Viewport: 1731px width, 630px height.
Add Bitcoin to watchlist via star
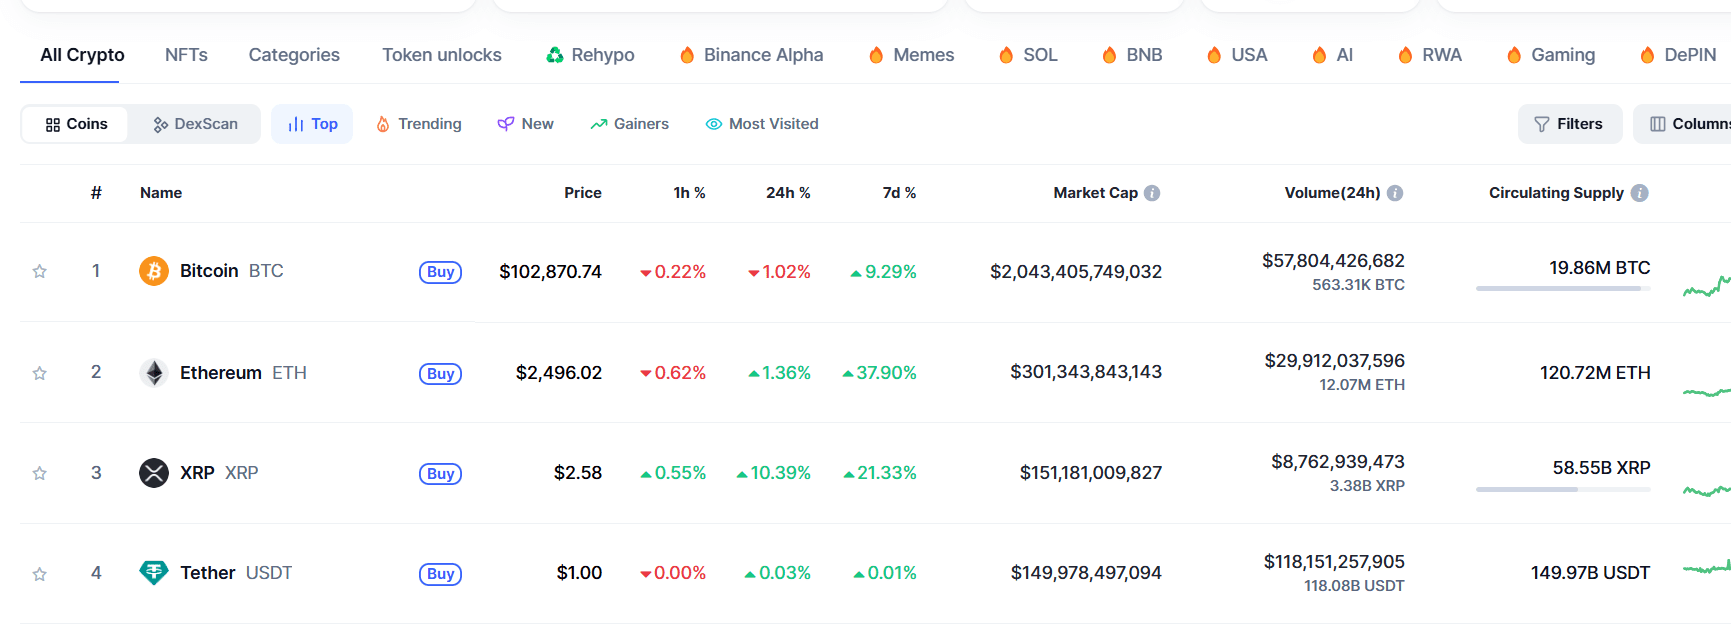[x=39, y=271]
